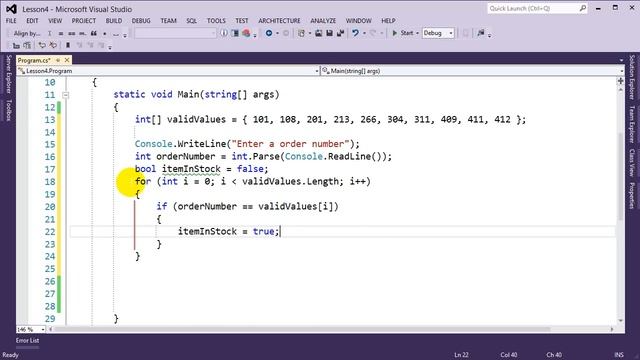Save the file with the Save icon
The height and width of the screenshot is (360, 640).
(329, 33)
